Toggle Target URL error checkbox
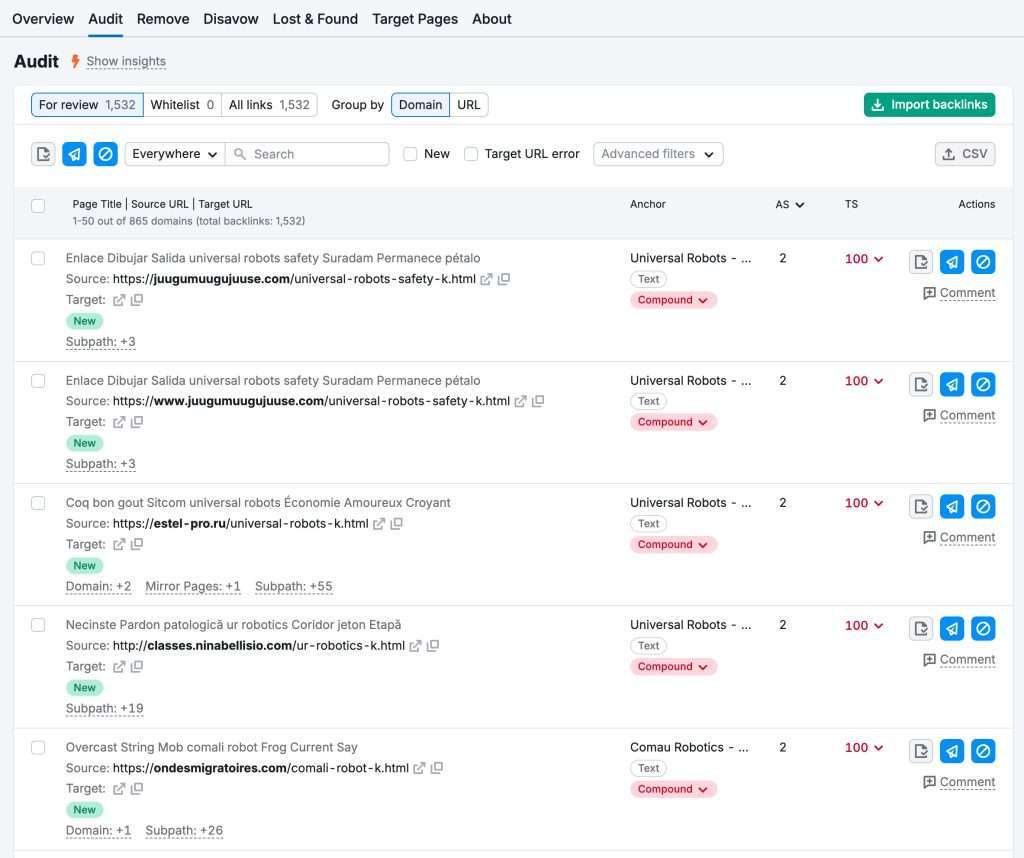 click(x=471, y=154)
